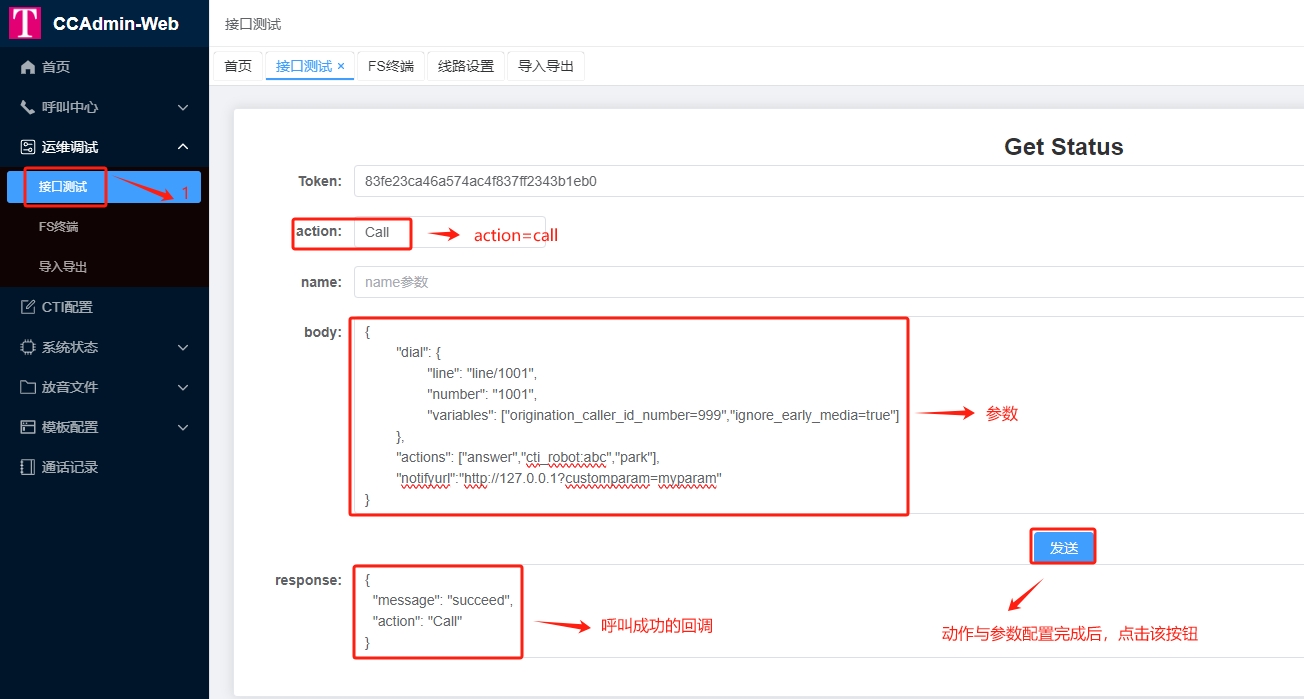
Task: Click the CTI配置 edit icon
Action: (28, 307)
